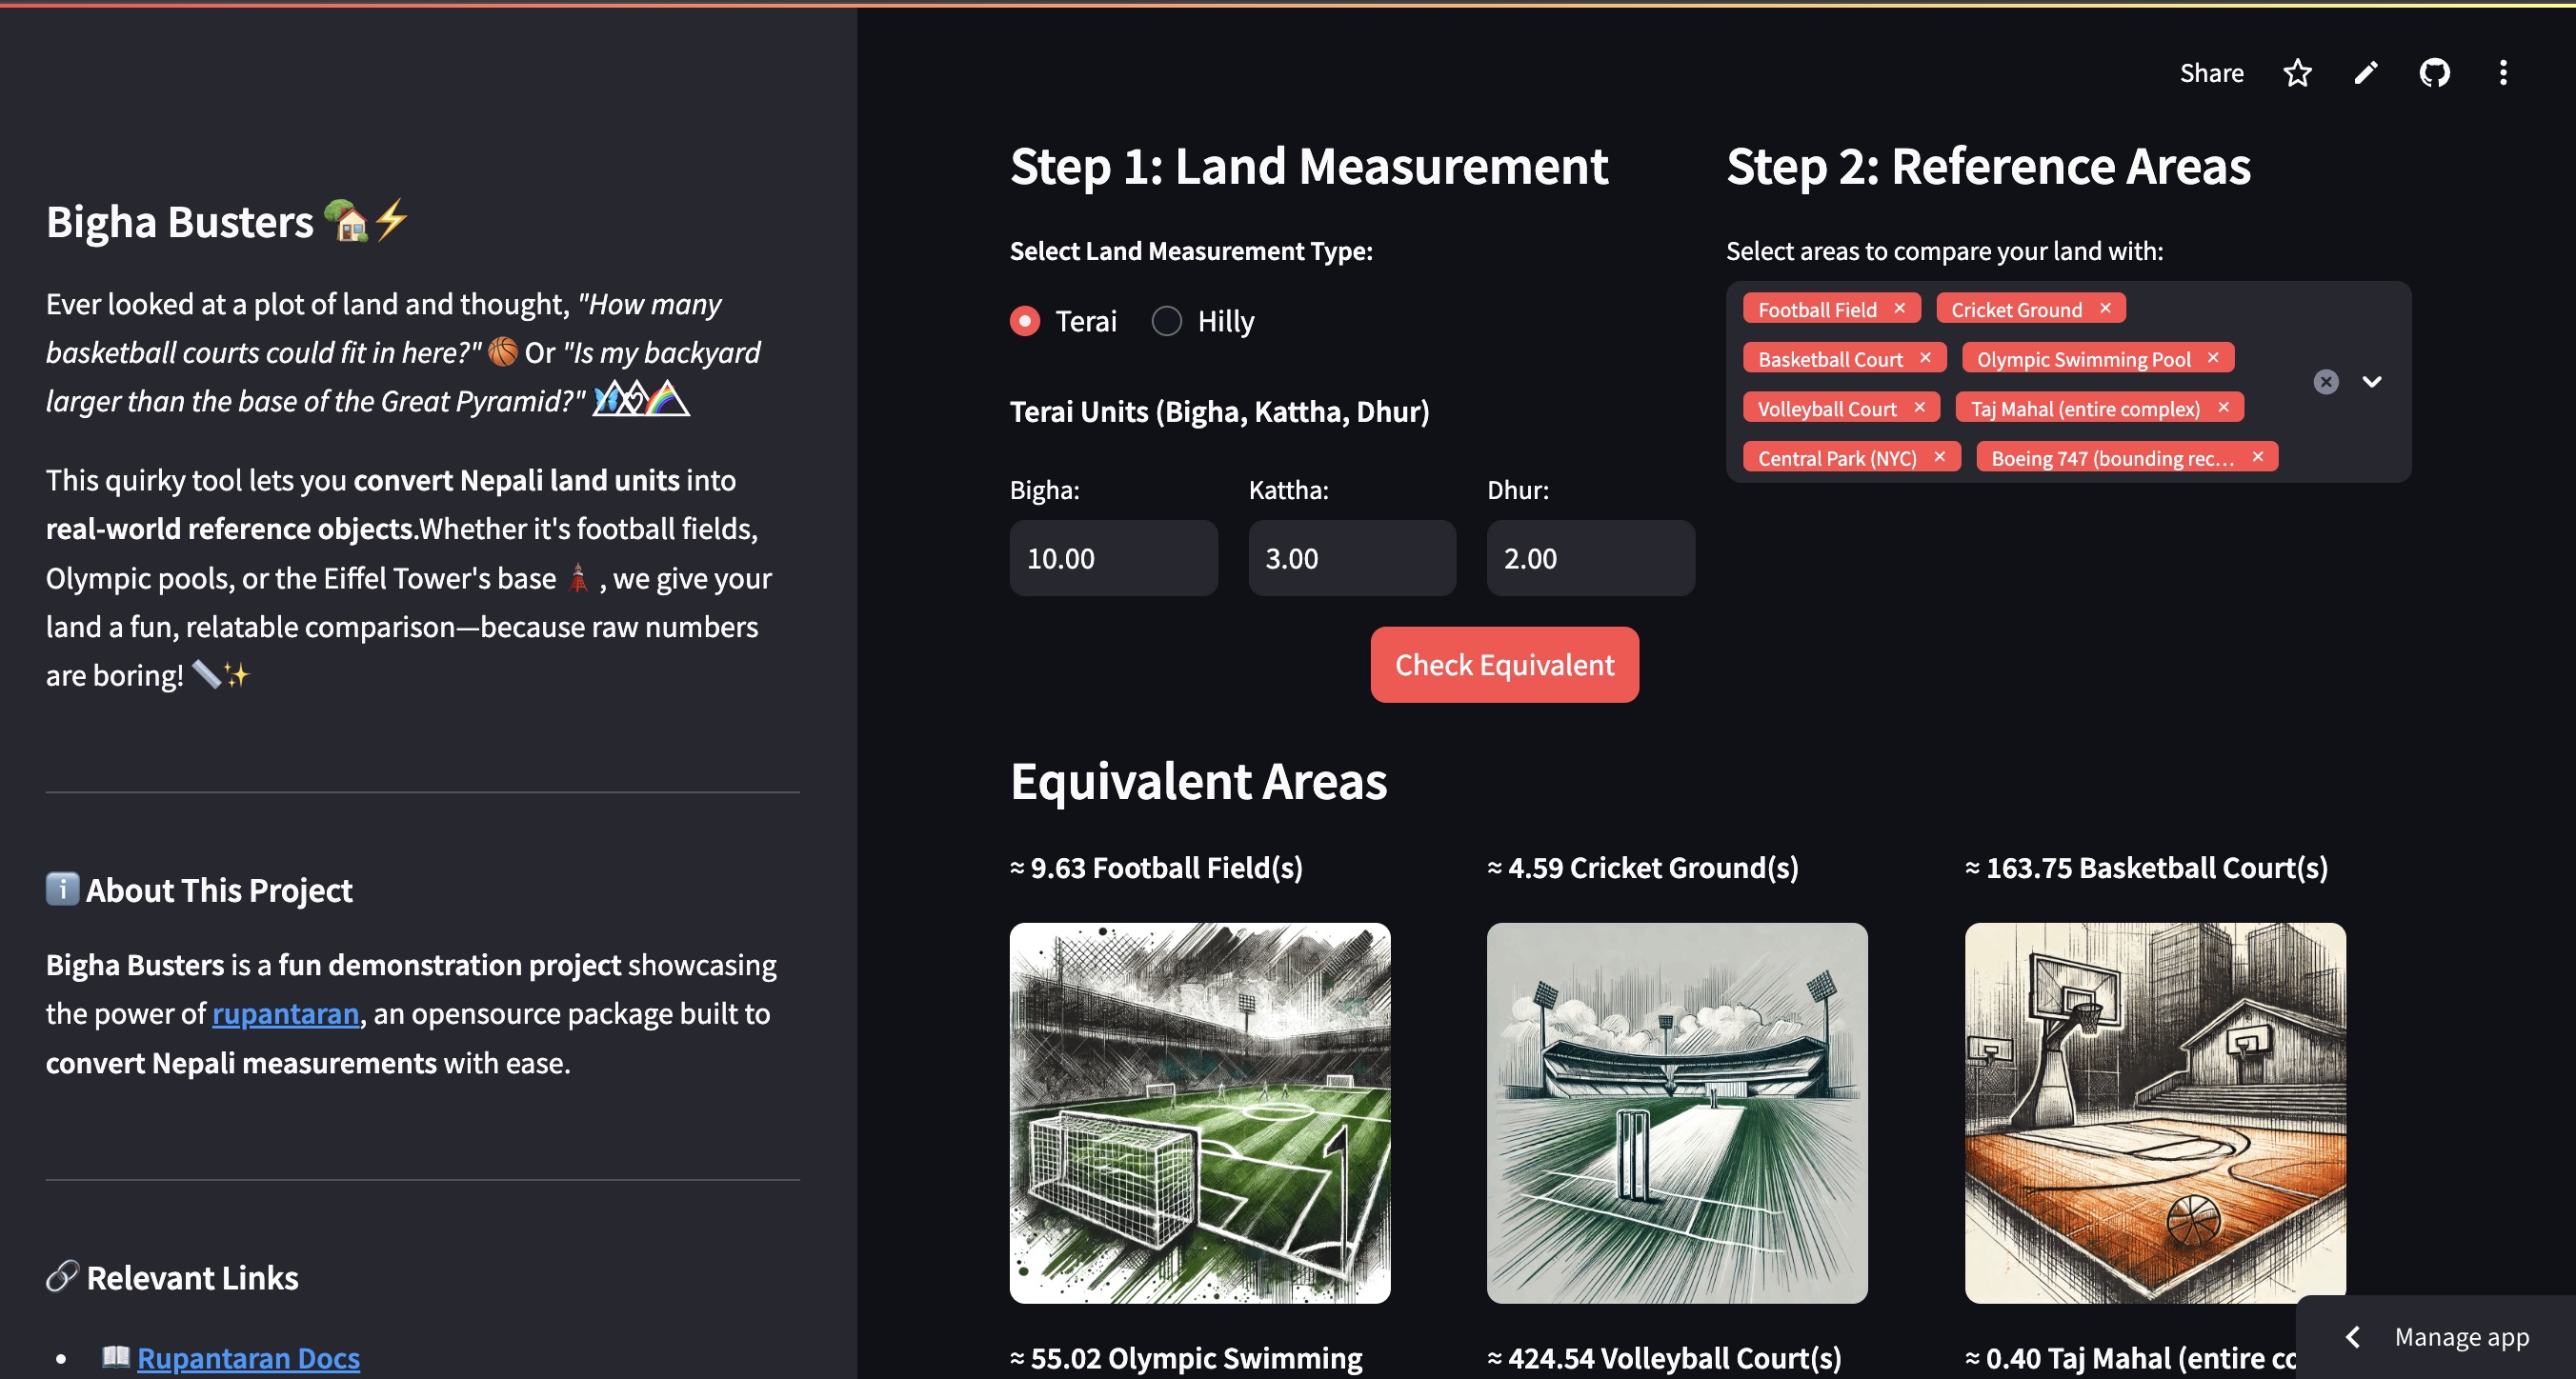Image resolution: width=2576 pixels, height=1379 pixels.
Task: Click the Bigha input field
Action: 1113,558
